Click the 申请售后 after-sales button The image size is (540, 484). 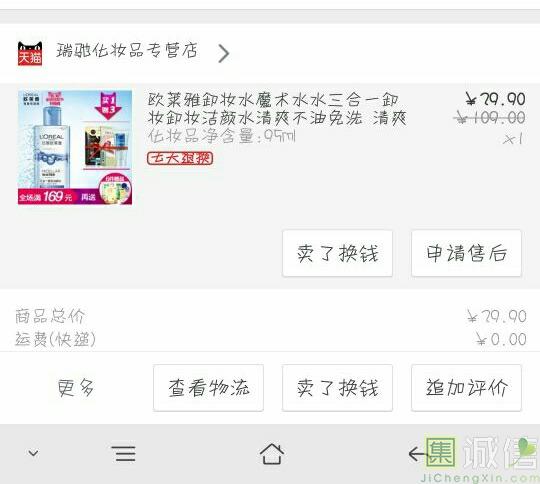(466, 253)
